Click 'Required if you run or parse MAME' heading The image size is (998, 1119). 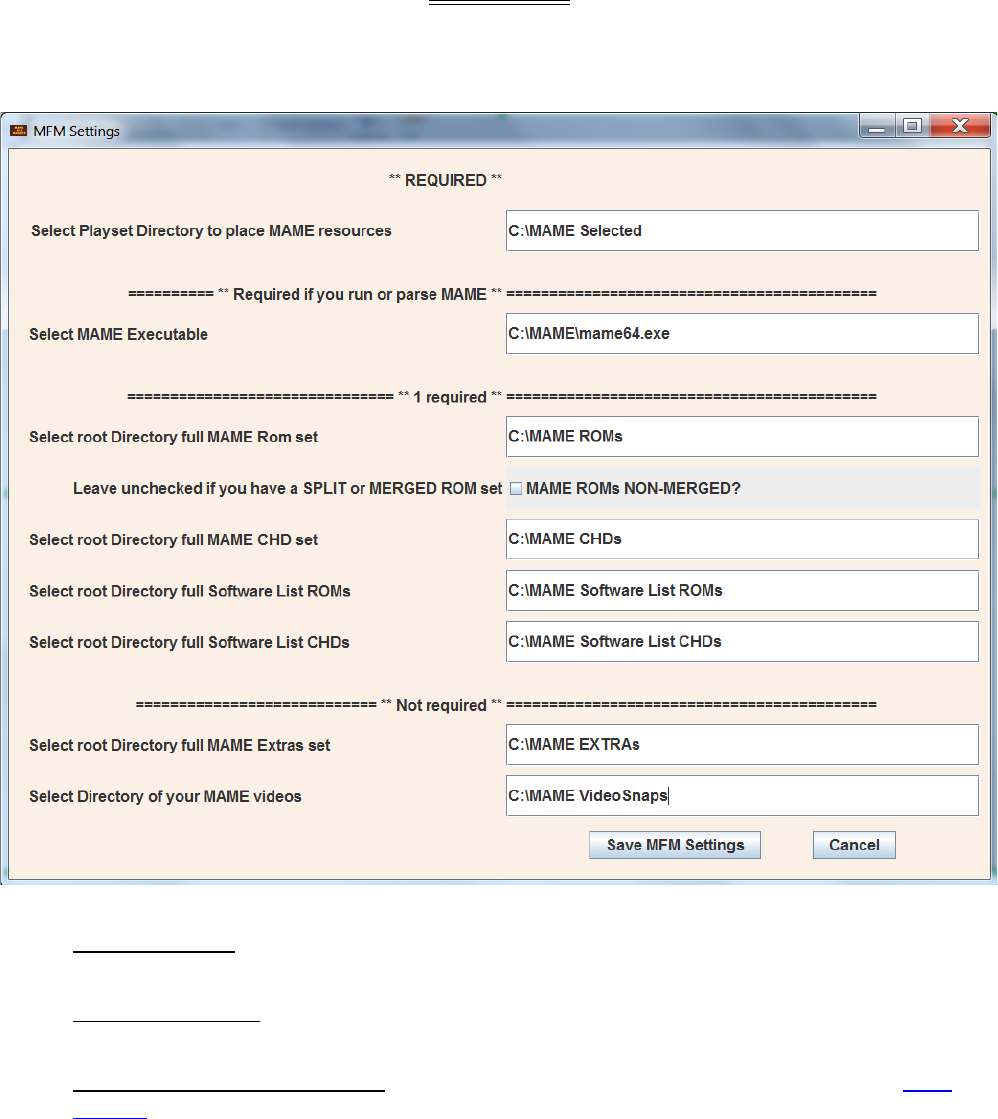pyautogui.click(x=360, y=294)
